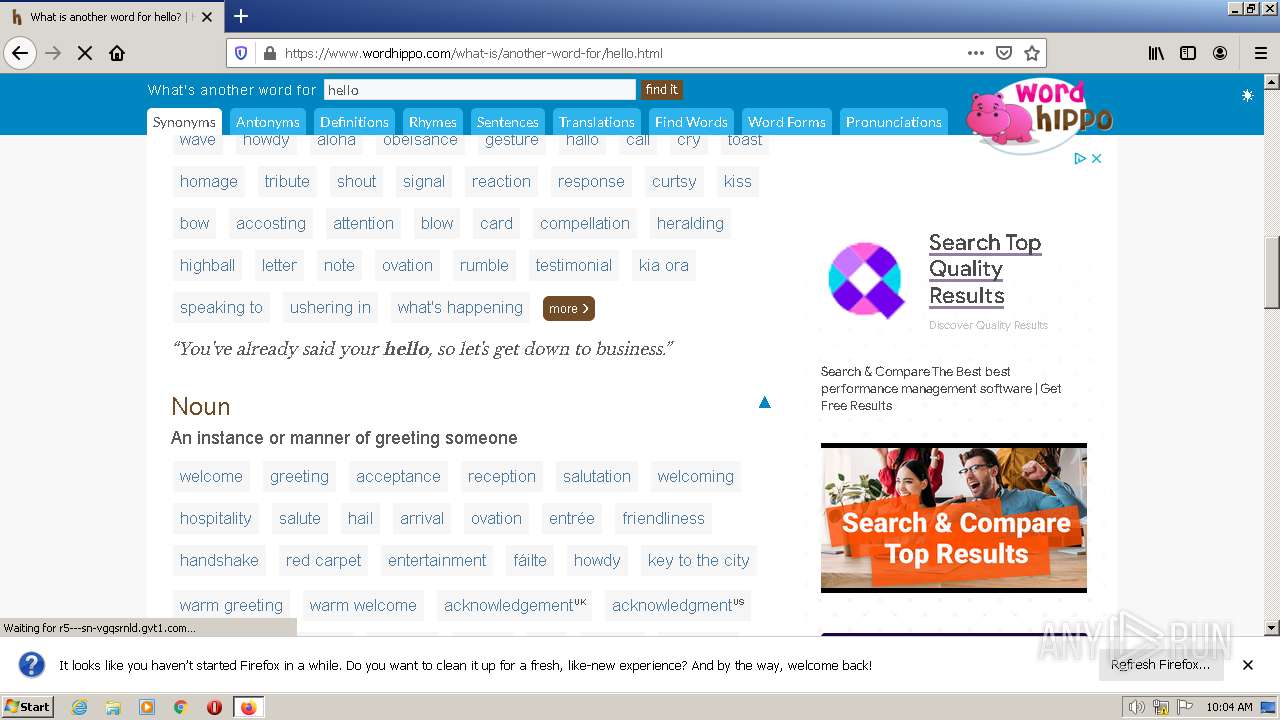
Task: Expand more synonyms button
Action: point(569,309)
